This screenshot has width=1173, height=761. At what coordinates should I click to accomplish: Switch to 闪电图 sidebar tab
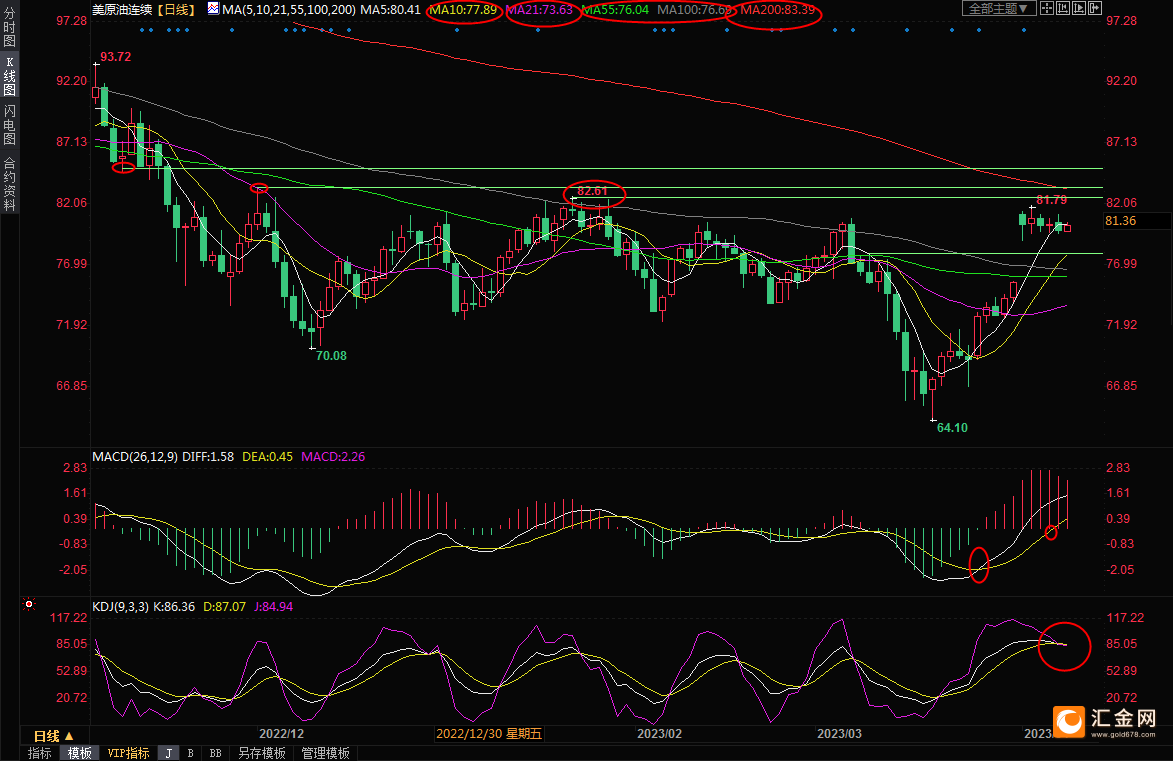[10, 124]
